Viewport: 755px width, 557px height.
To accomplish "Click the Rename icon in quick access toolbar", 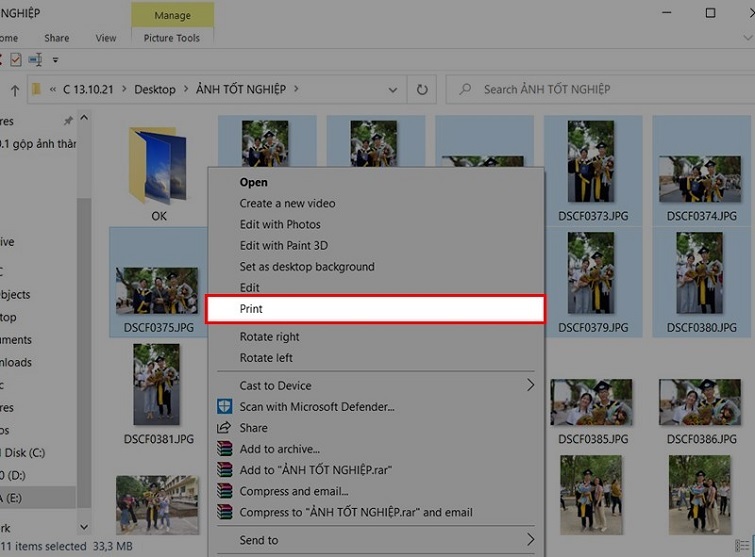I will point(35,60).
